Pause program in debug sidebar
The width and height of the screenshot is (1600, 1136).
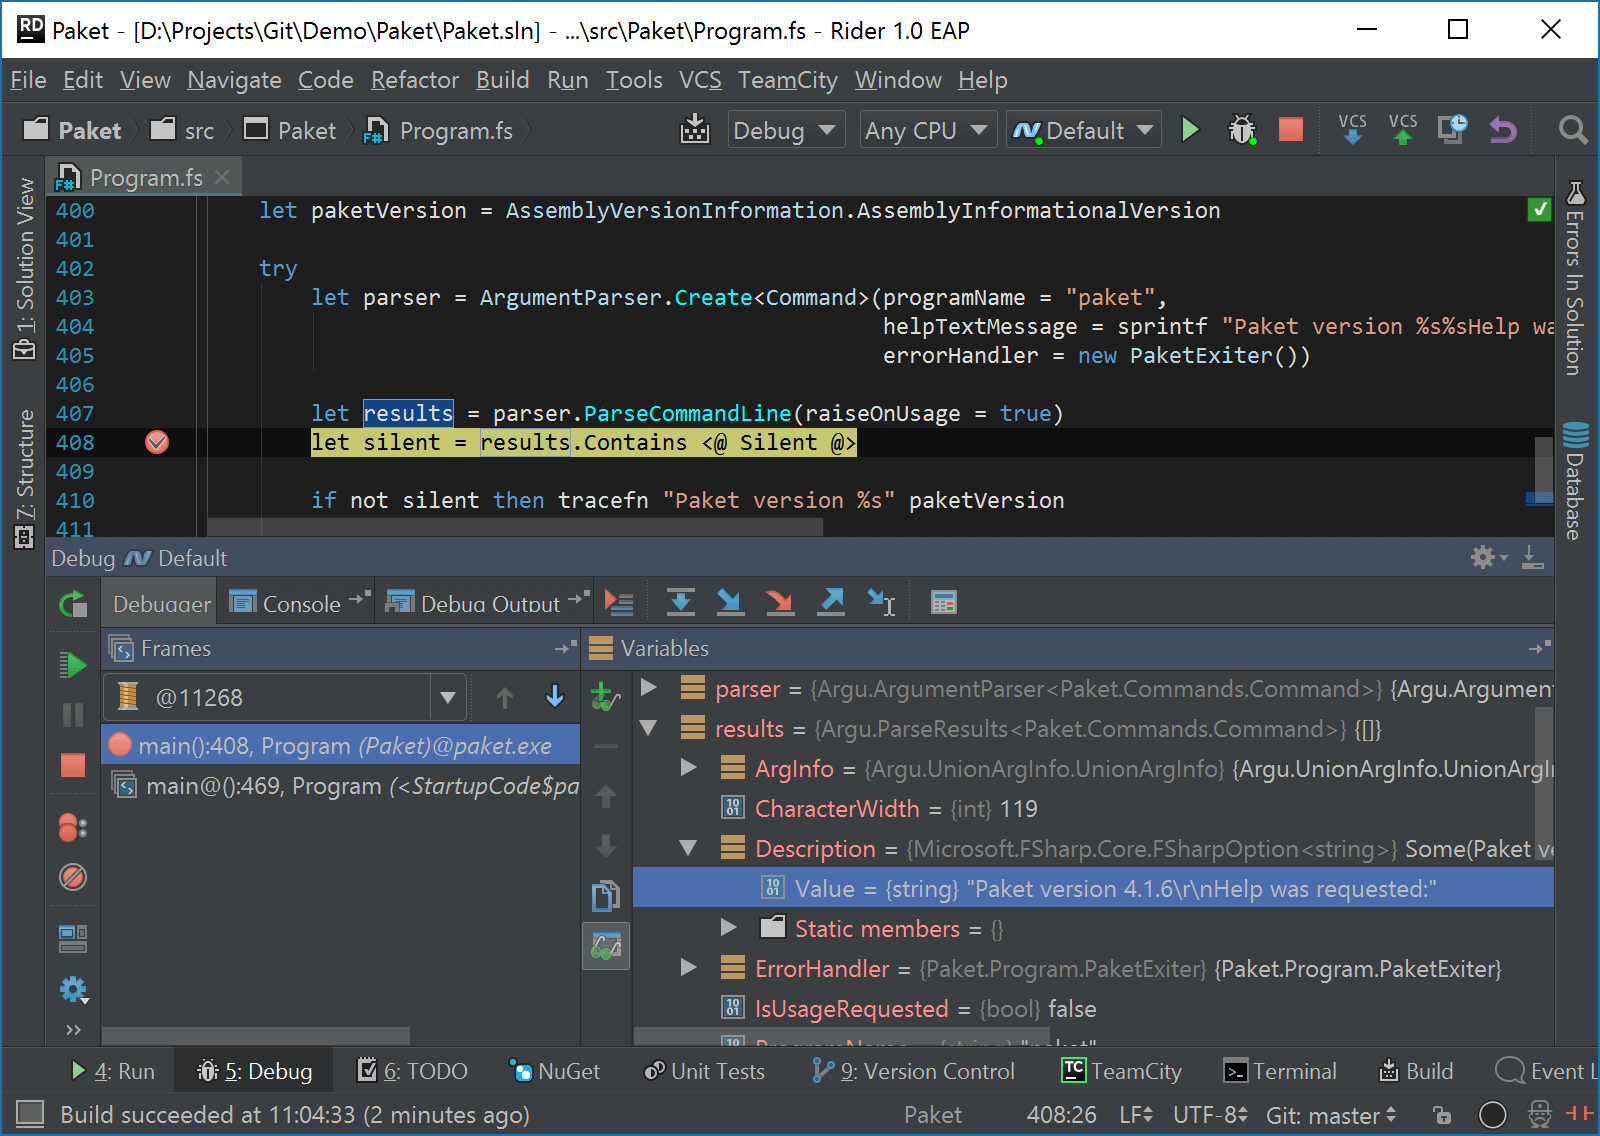click(x=73, y=714)
